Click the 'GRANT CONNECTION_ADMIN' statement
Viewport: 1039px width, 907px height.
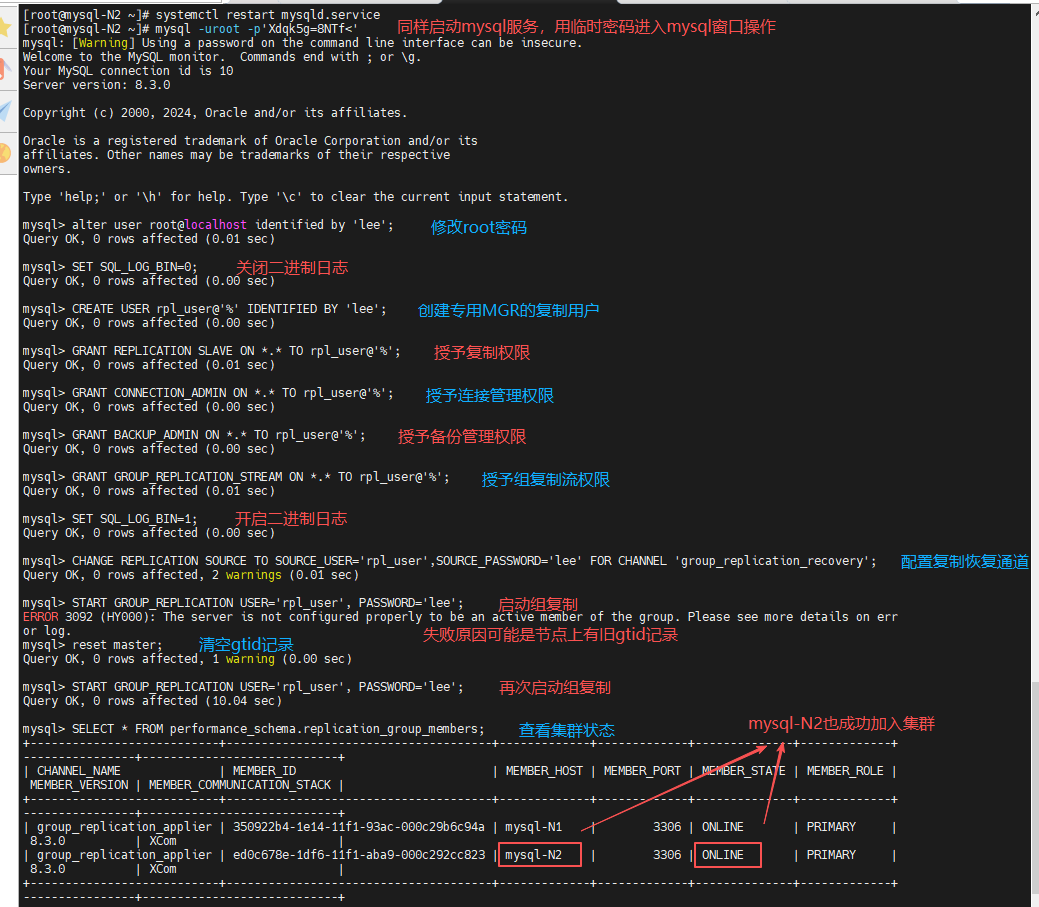pyautogui.click(x=233, y=393)
